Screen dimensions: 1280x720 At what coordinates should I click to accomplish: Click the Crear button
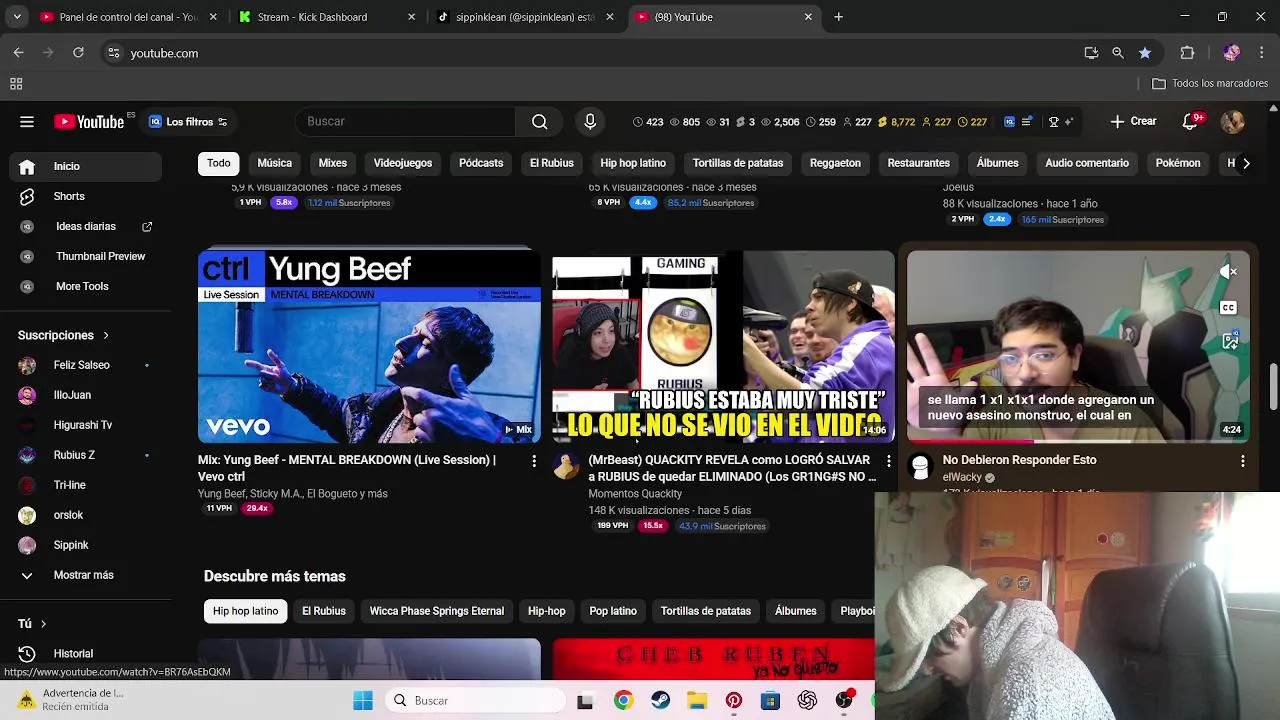click(1134, 122)
